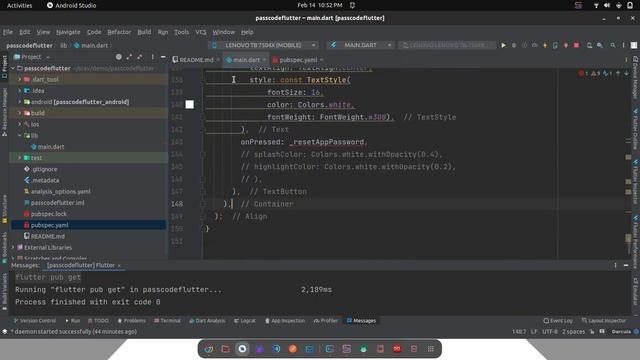Close the main.dart editor tab
Screen dimensions: 640x360
[x=264, y=60]
